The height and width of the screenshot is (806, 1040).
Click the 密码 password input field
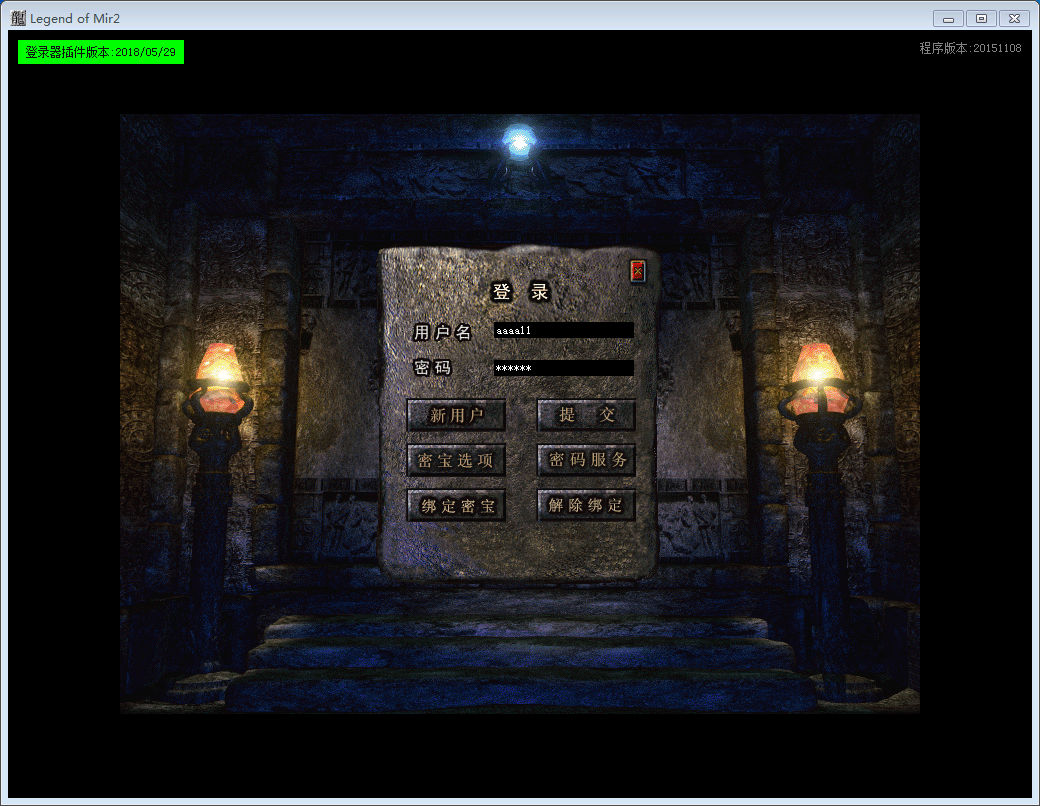(563, 368)
